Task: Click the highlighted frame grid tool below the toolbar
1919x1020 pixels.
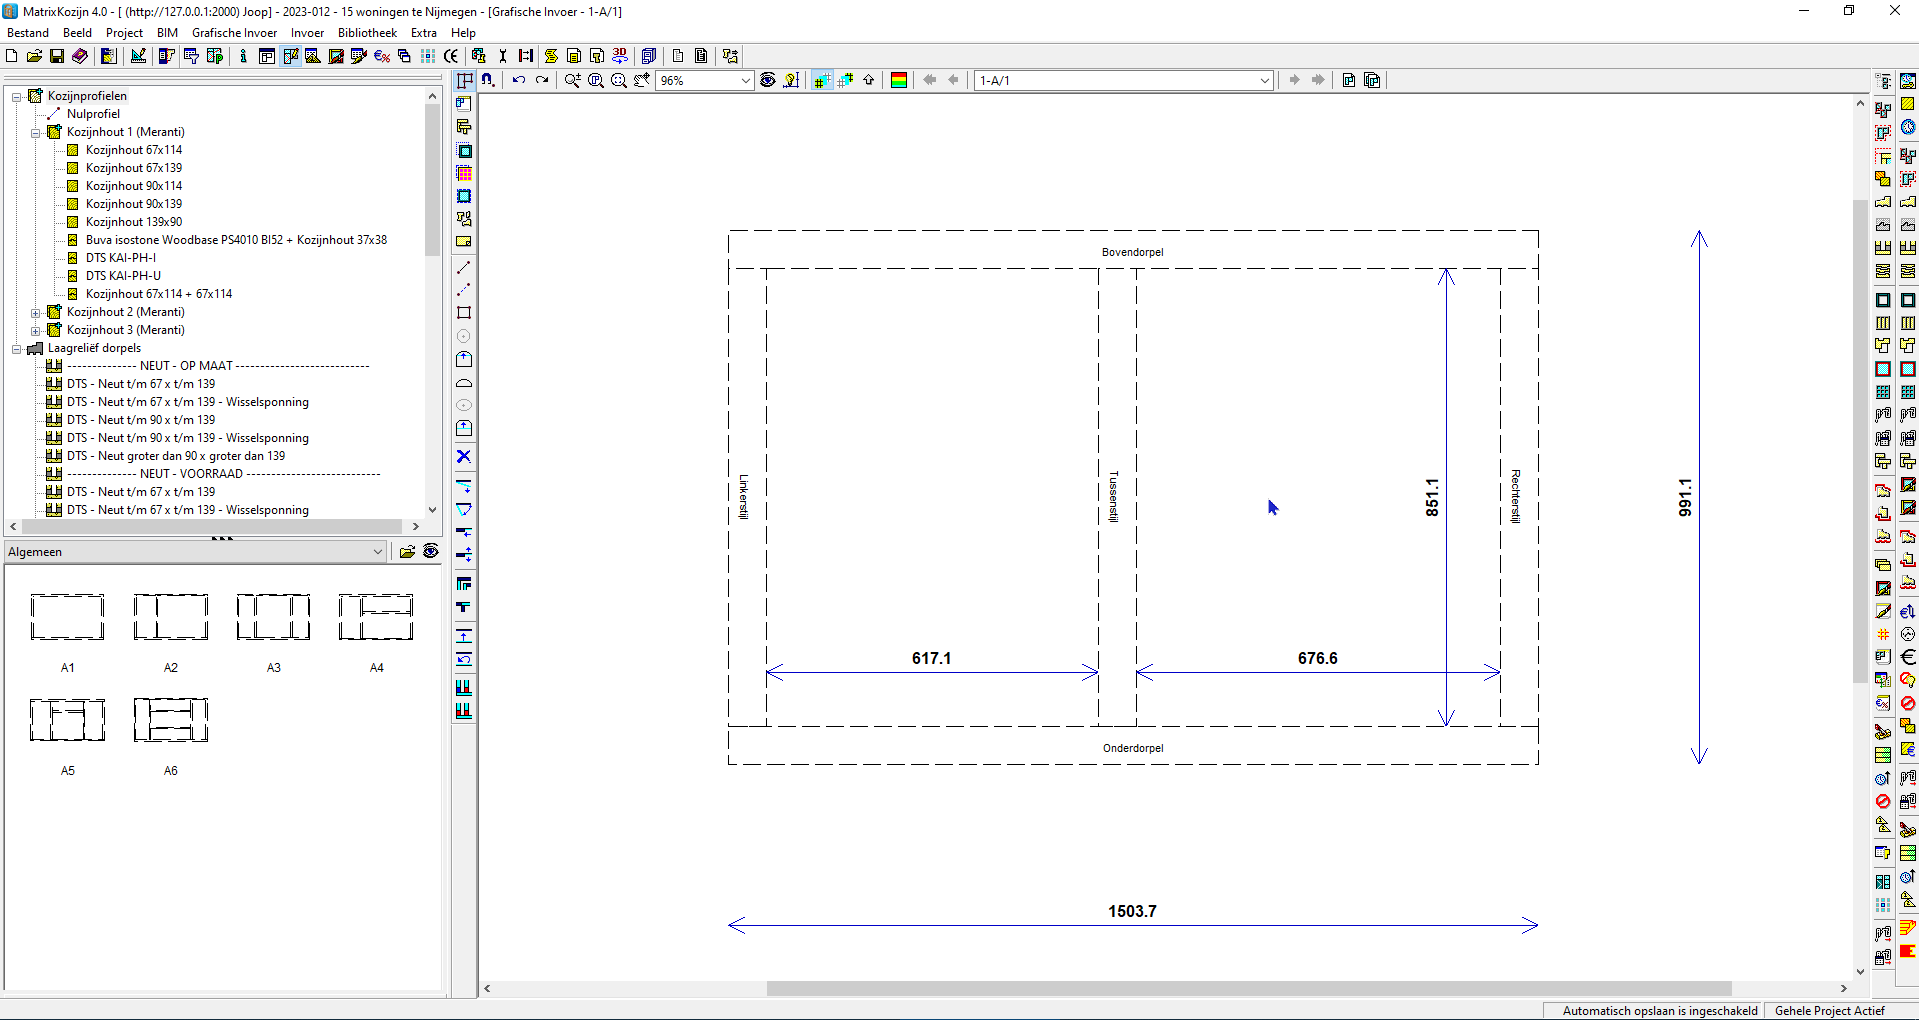Action: coord(464,80)
